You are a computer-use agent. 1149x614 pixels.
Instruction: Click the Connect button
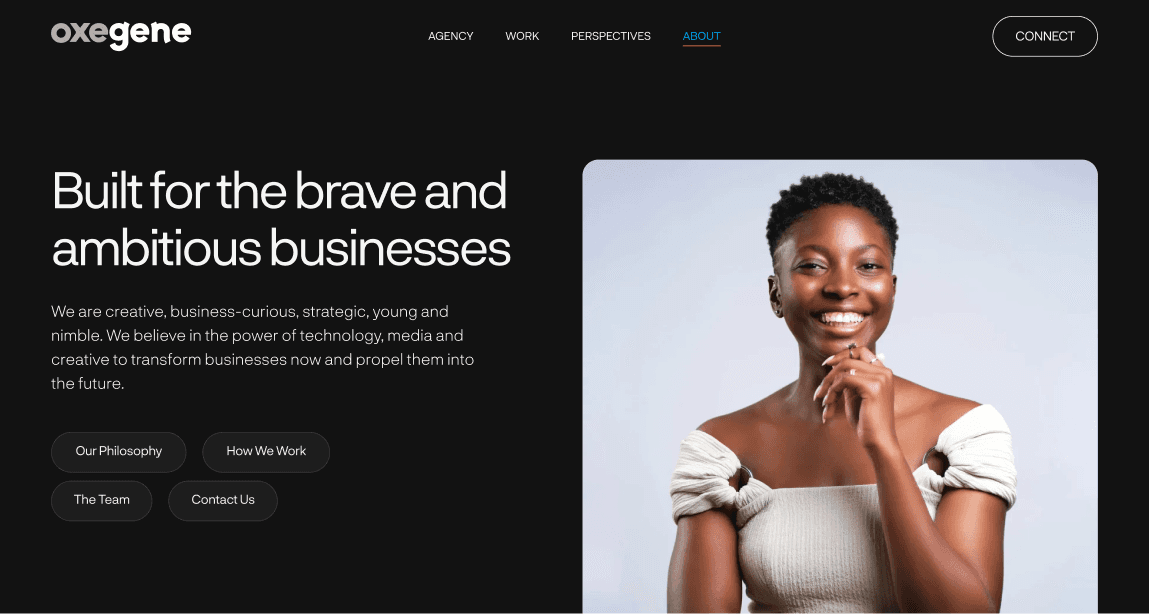point(1044,36)
